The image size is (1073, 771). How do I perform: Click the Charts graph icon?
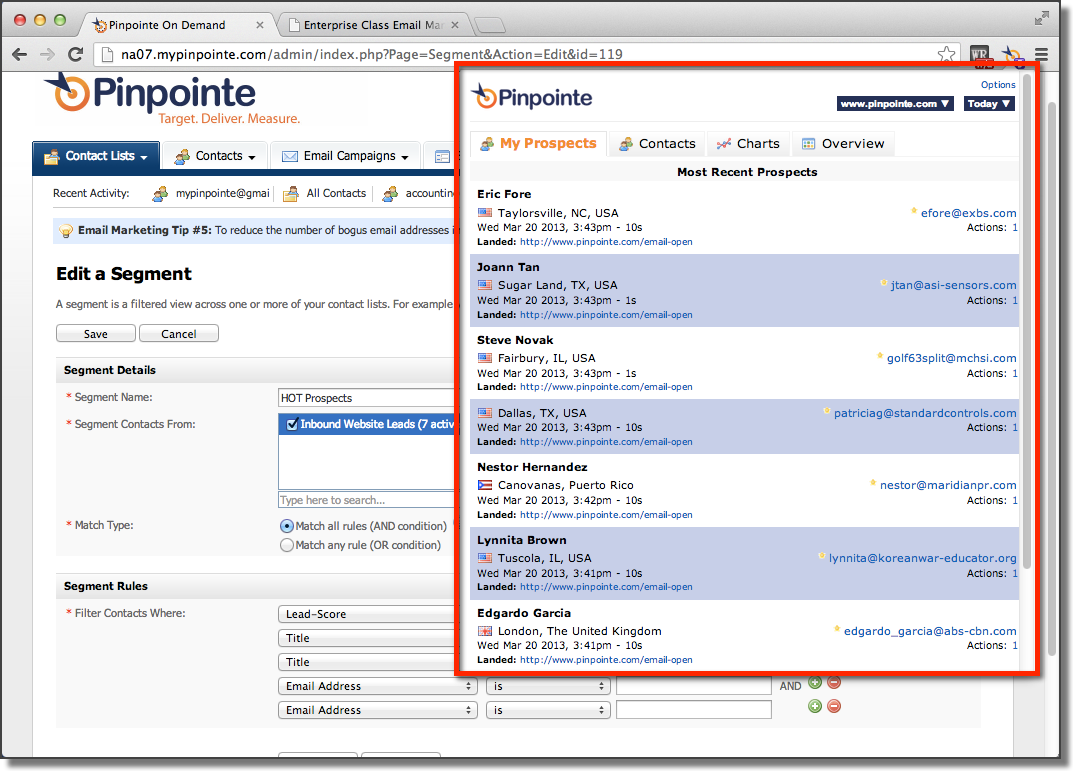tap(727, 143)
